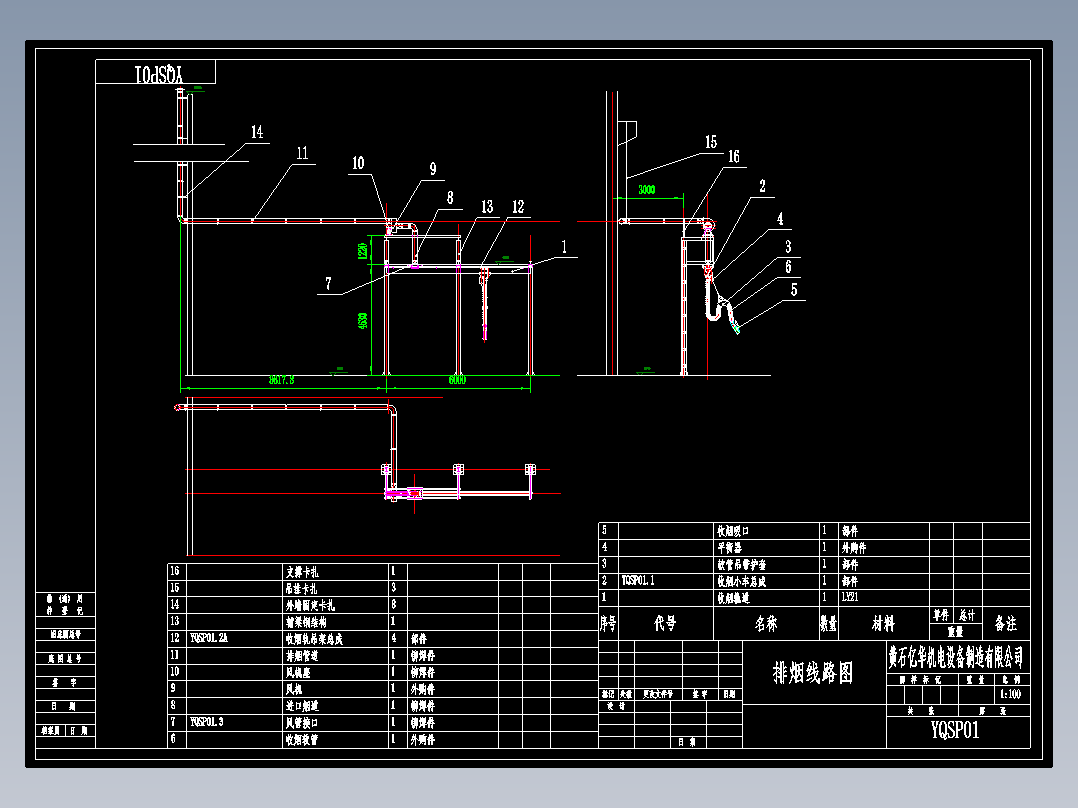Select quantity 3 in parts list row 15
The width and height of the screenshot is (1078, 808).
click(x=394, y=588)
